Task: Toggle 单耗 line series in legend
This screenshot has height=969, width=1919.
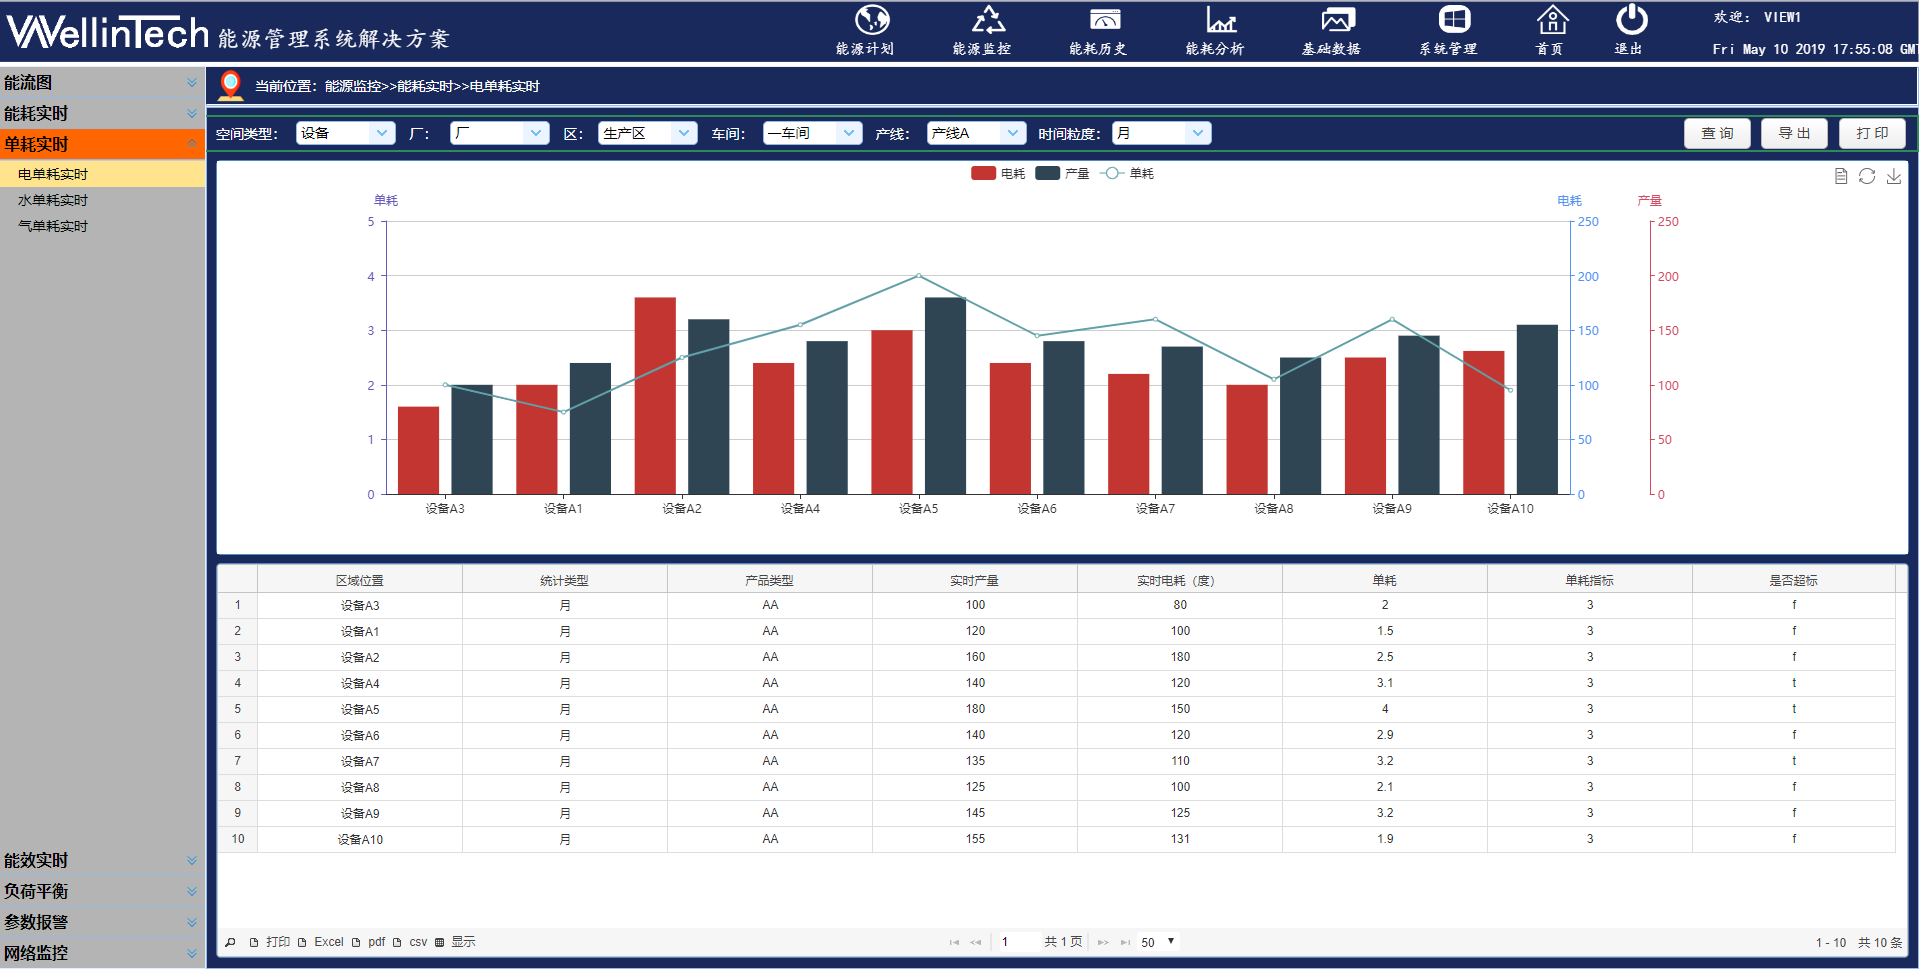Action: point(1127,173)
